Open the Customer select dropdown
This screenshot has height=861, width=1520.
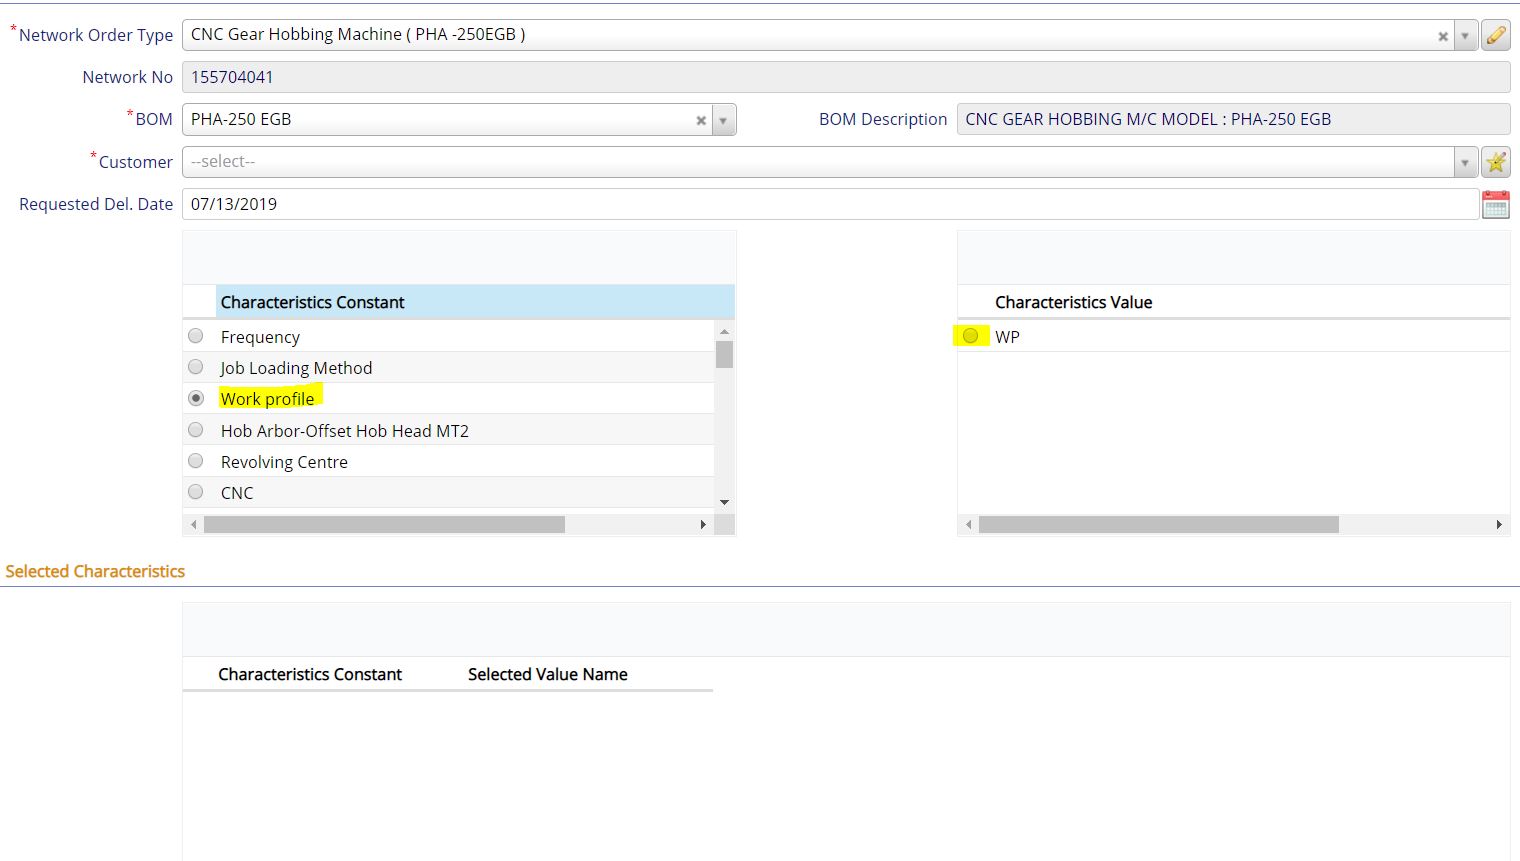1465,162
